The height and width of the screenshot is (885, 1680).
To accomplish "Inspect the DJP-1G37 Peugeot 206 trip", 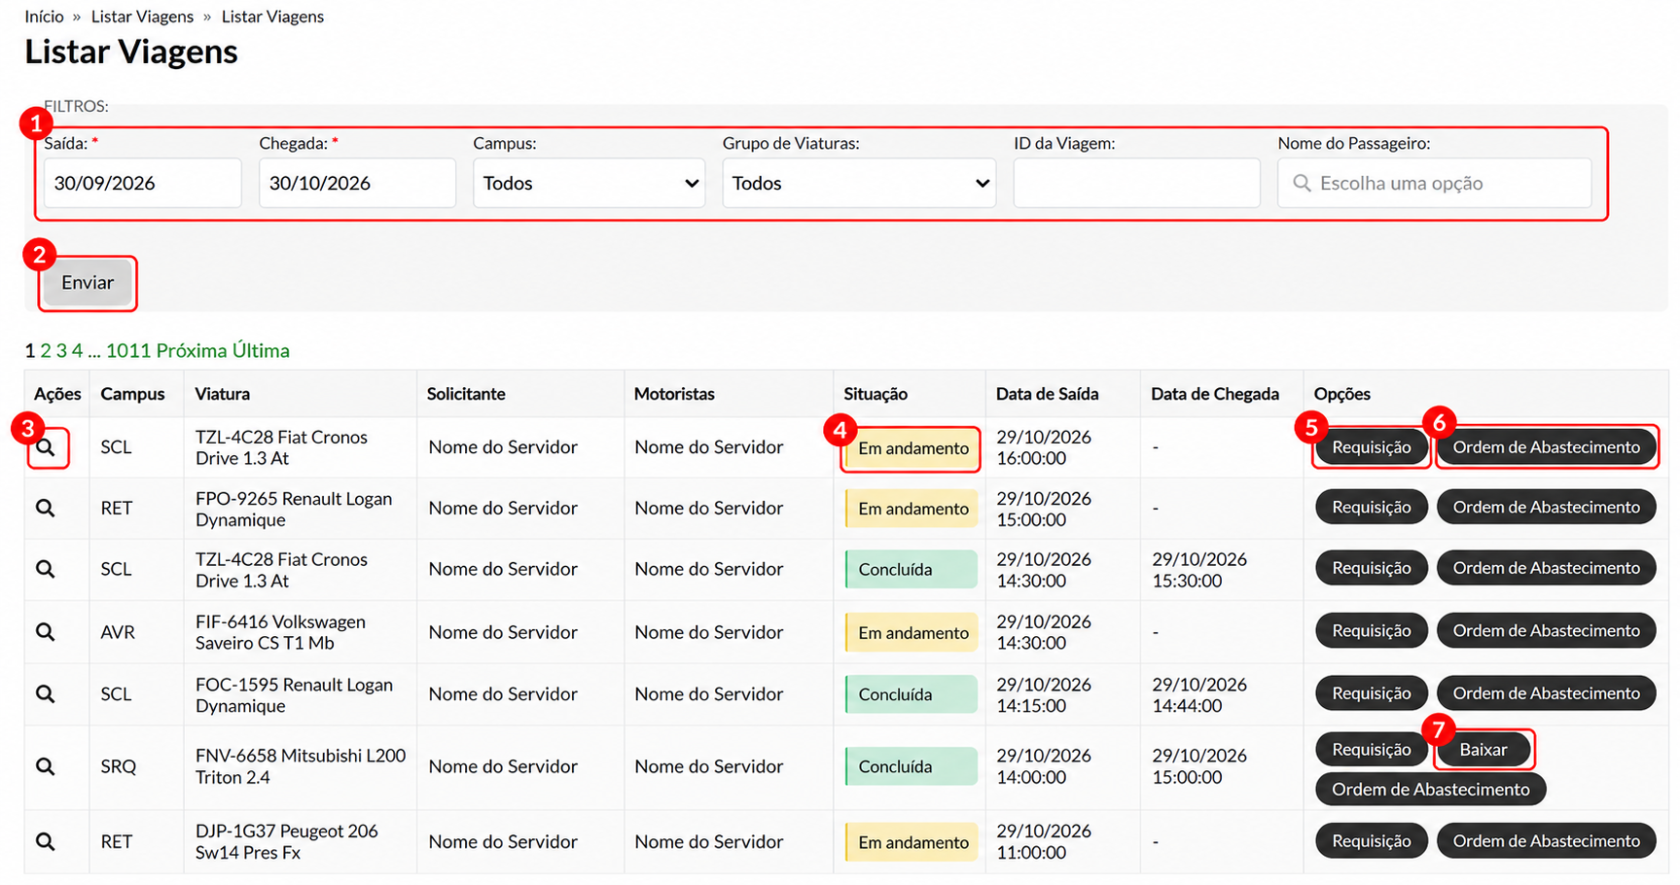I will pos(45,842).
